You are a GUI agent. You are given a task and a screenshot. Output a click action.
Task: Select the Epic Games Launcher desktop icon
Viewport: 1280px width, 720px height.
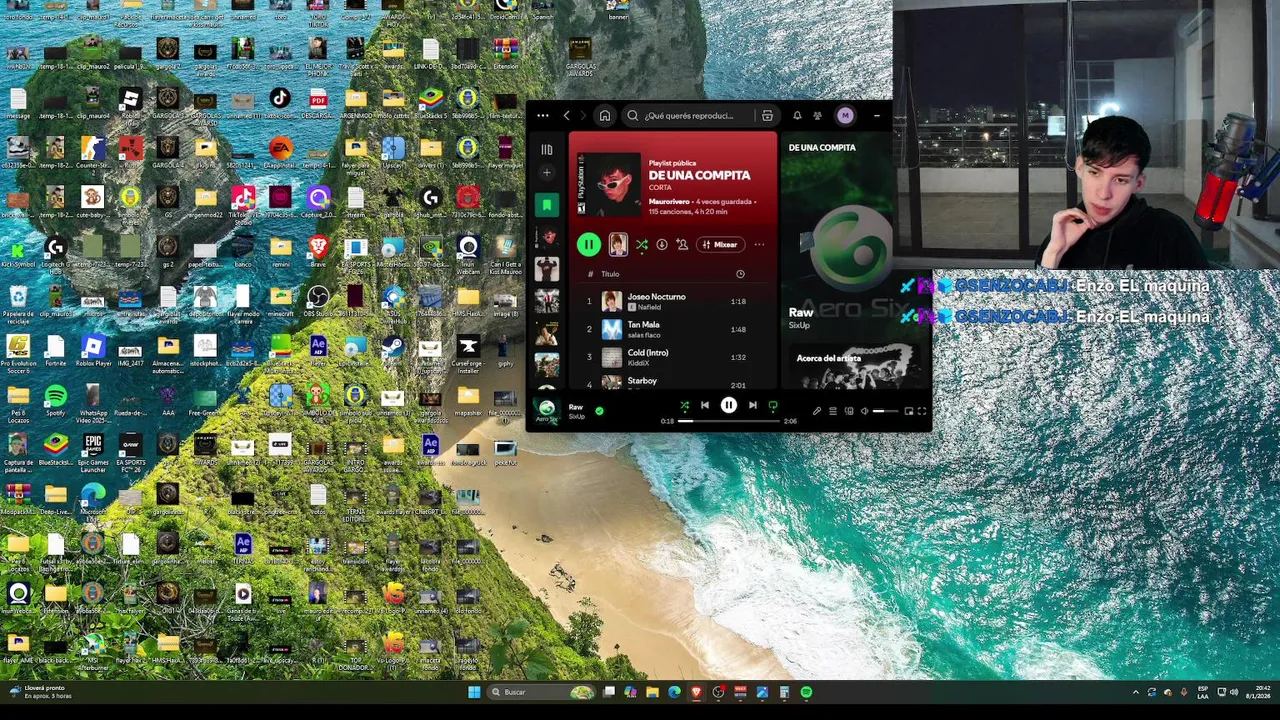[x=93, y=450]
